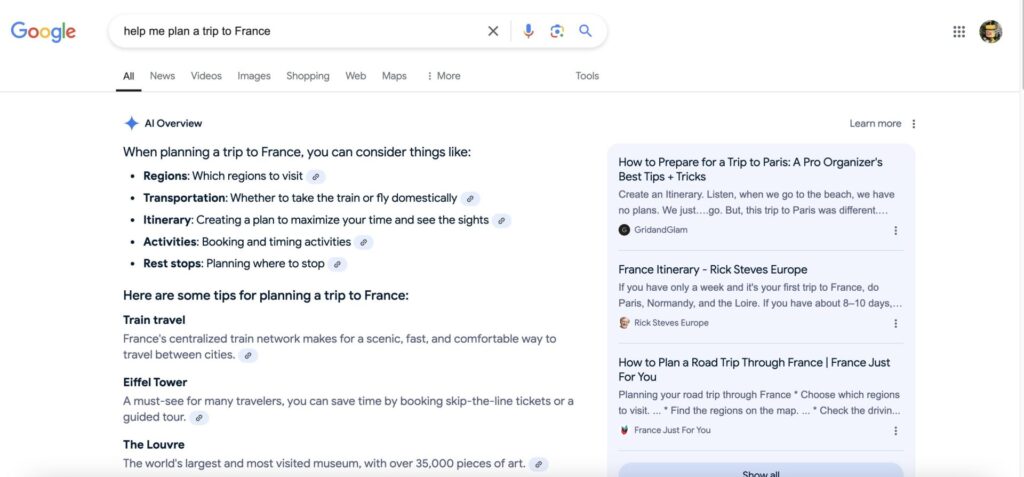Click the magnifying glass search button

point(586,31)
